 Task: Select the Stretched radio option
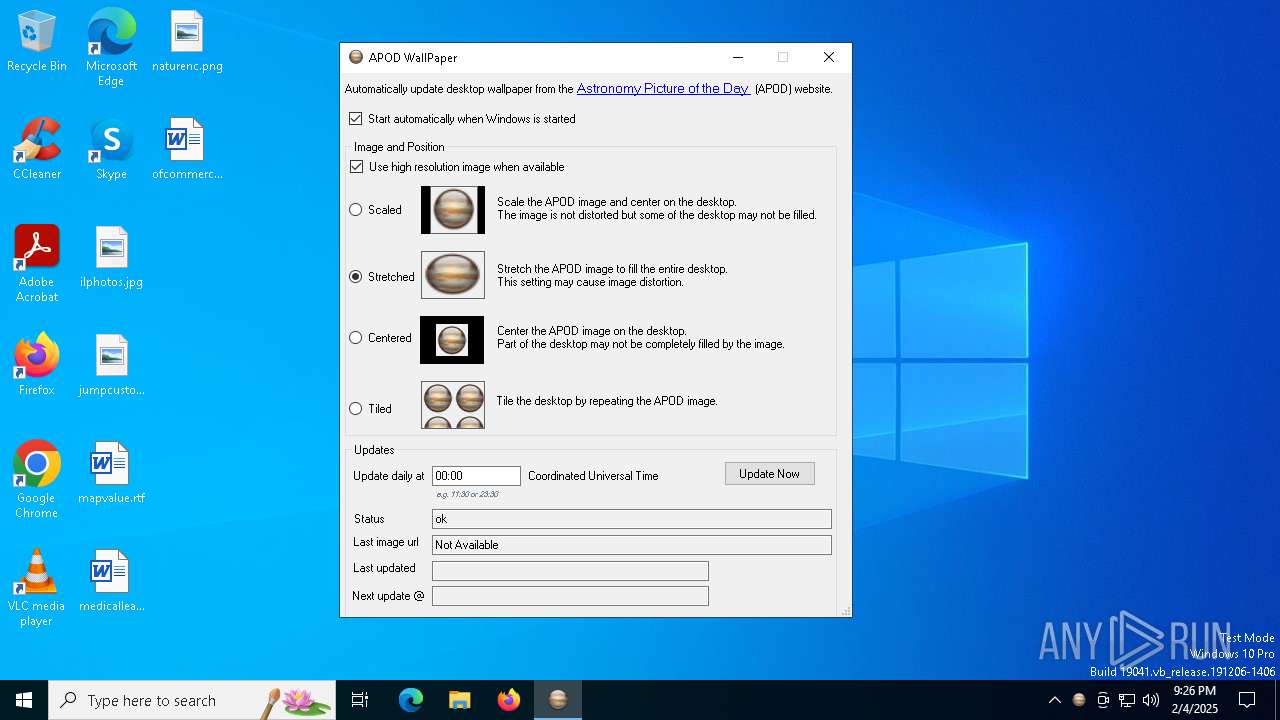click(x=381, y=277)
